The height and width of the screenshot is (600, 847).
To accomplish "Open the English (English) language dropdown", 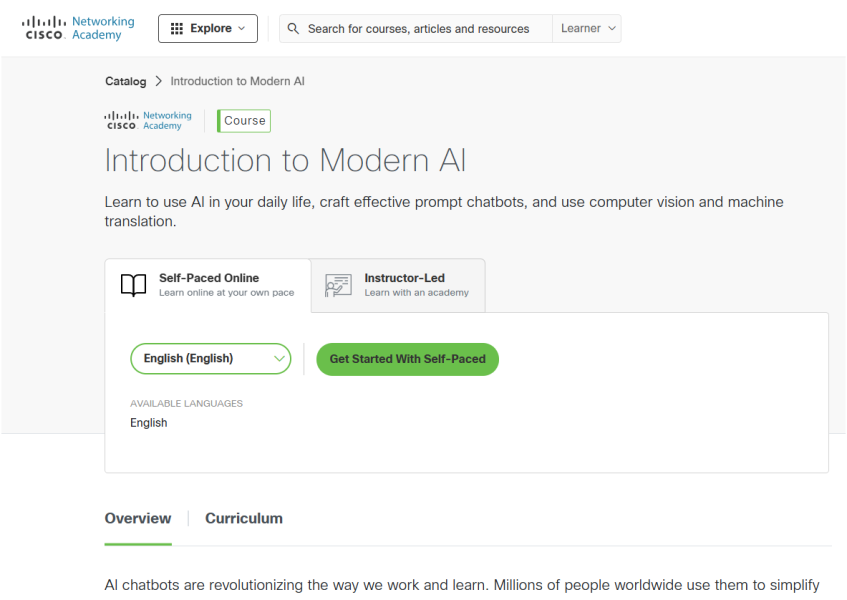I will tap(211, 359).
